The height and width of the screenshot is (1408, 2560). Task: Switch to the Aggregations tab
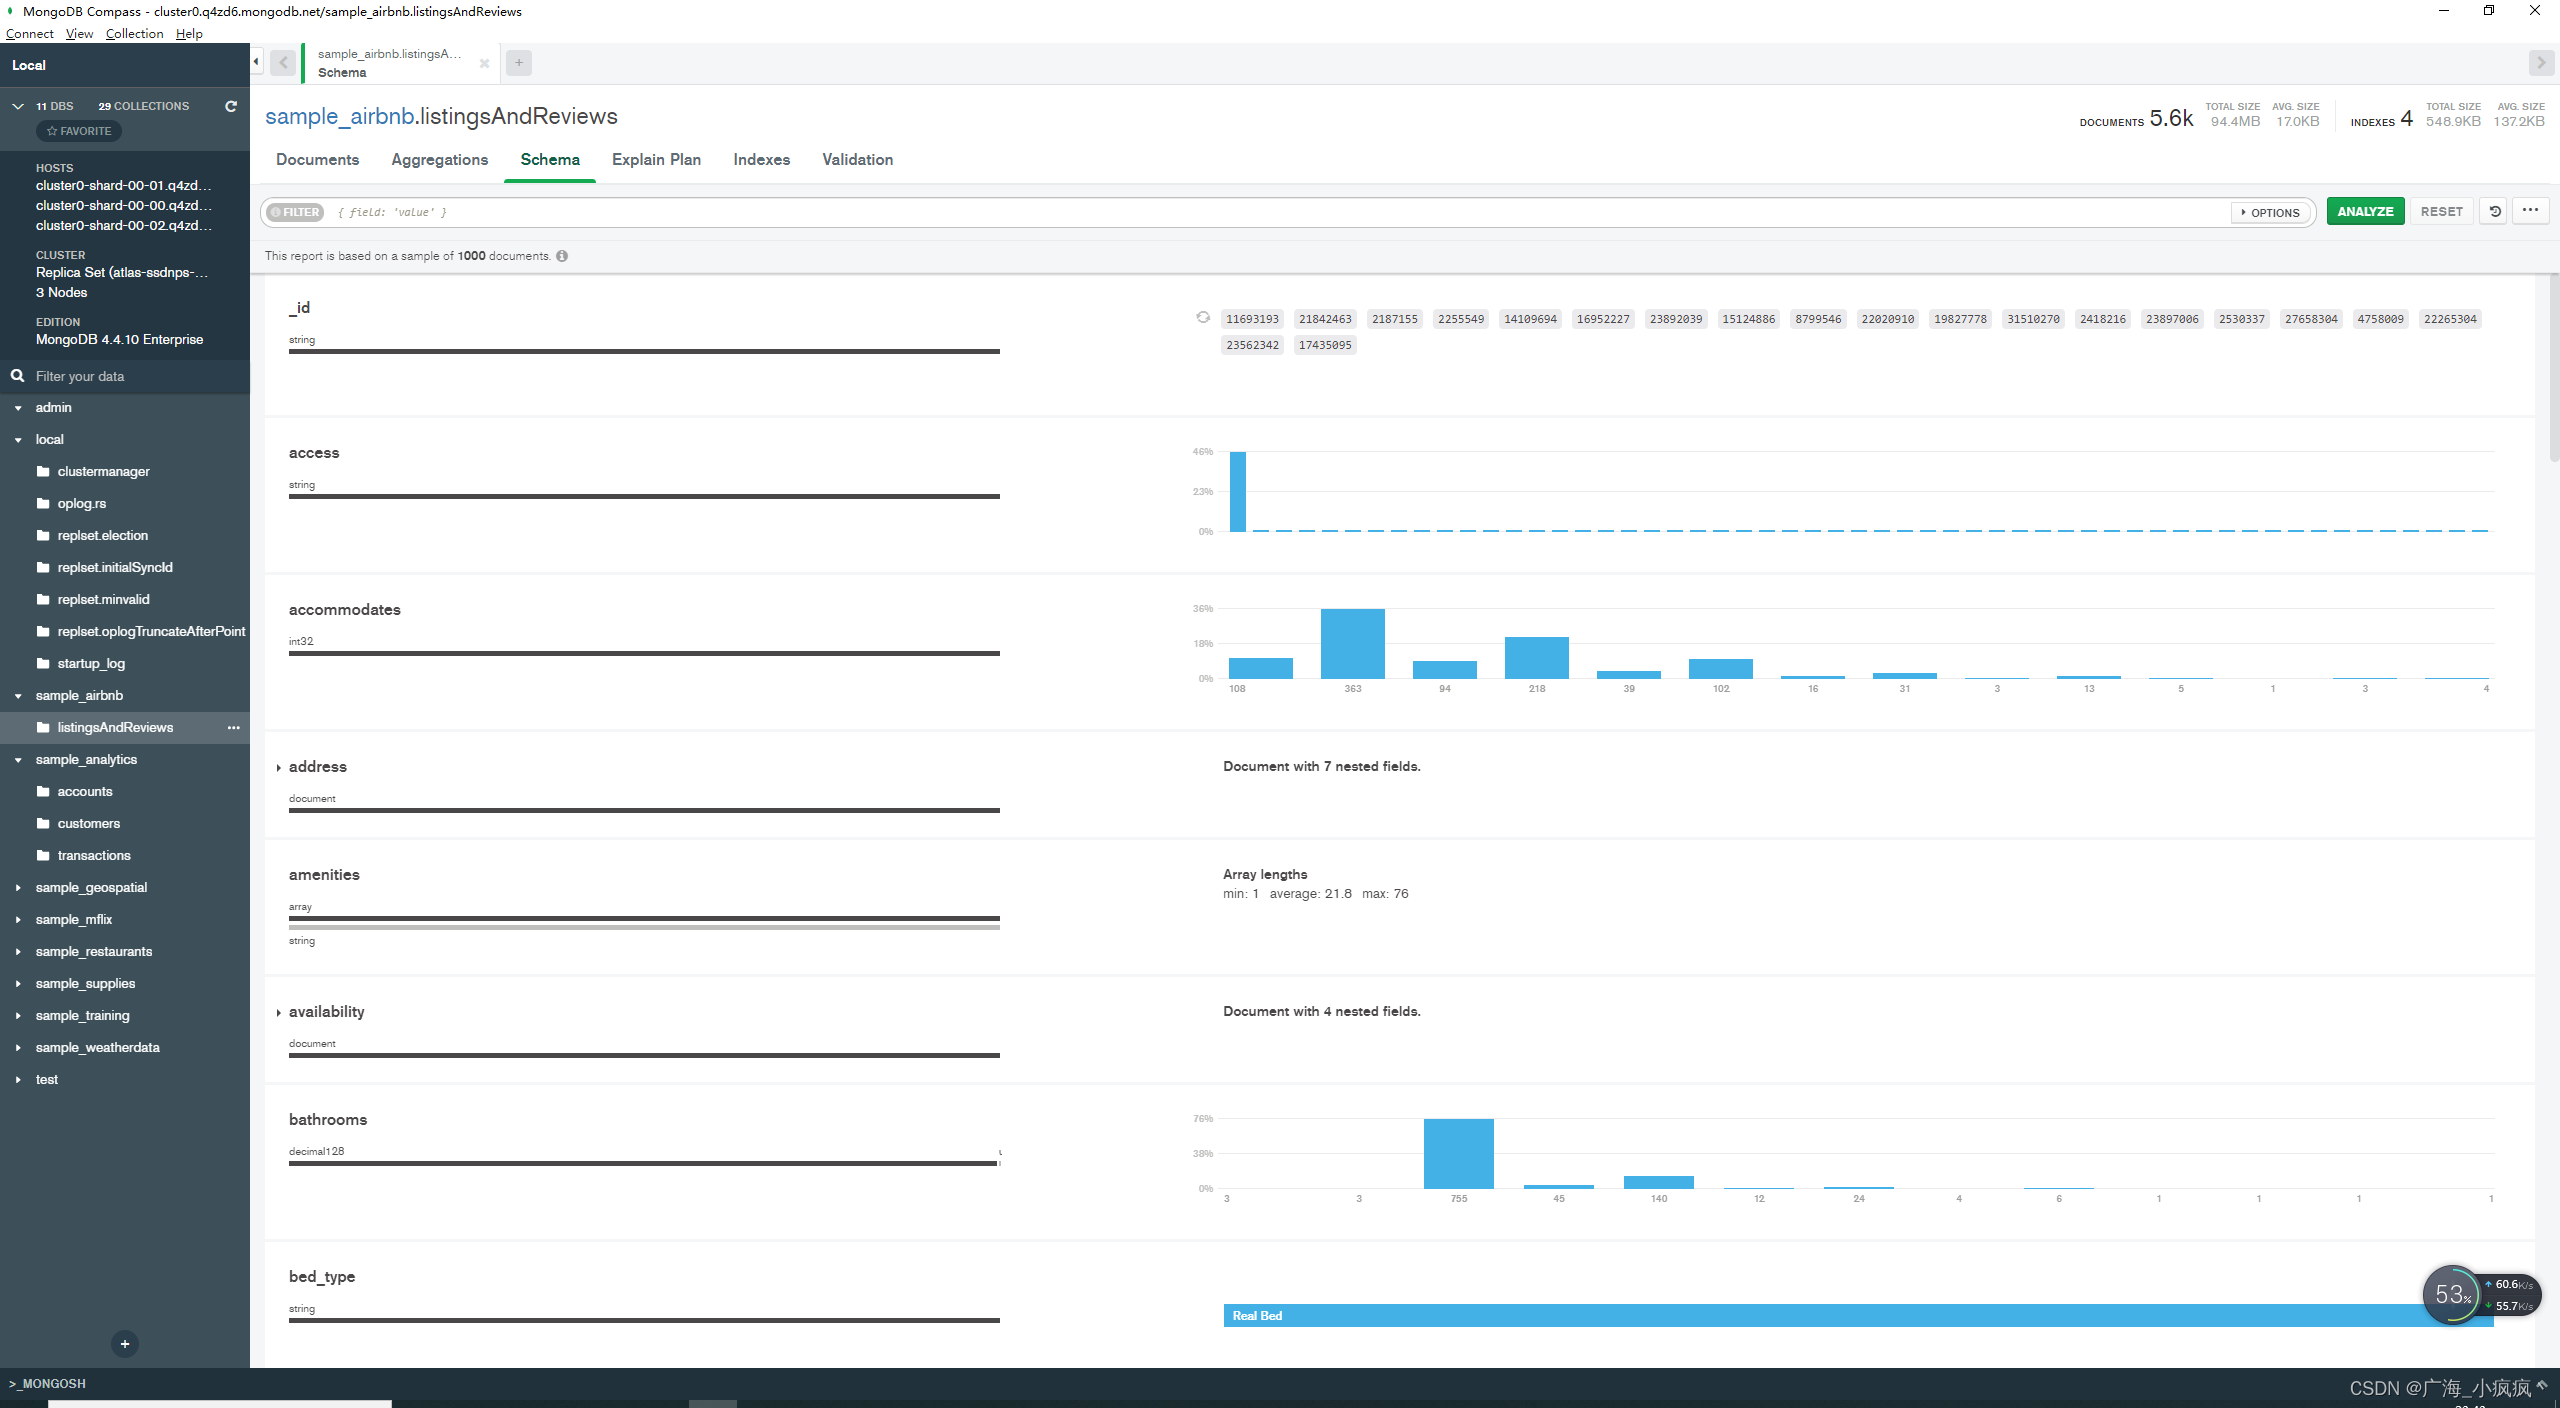[439, 160]
